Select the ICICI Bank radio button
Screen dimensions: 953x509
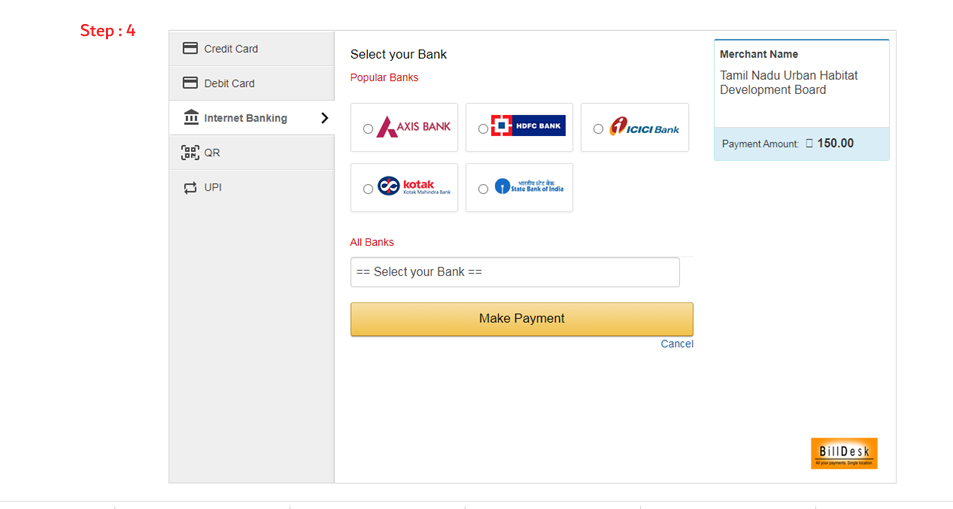click(x=598, y=129)
